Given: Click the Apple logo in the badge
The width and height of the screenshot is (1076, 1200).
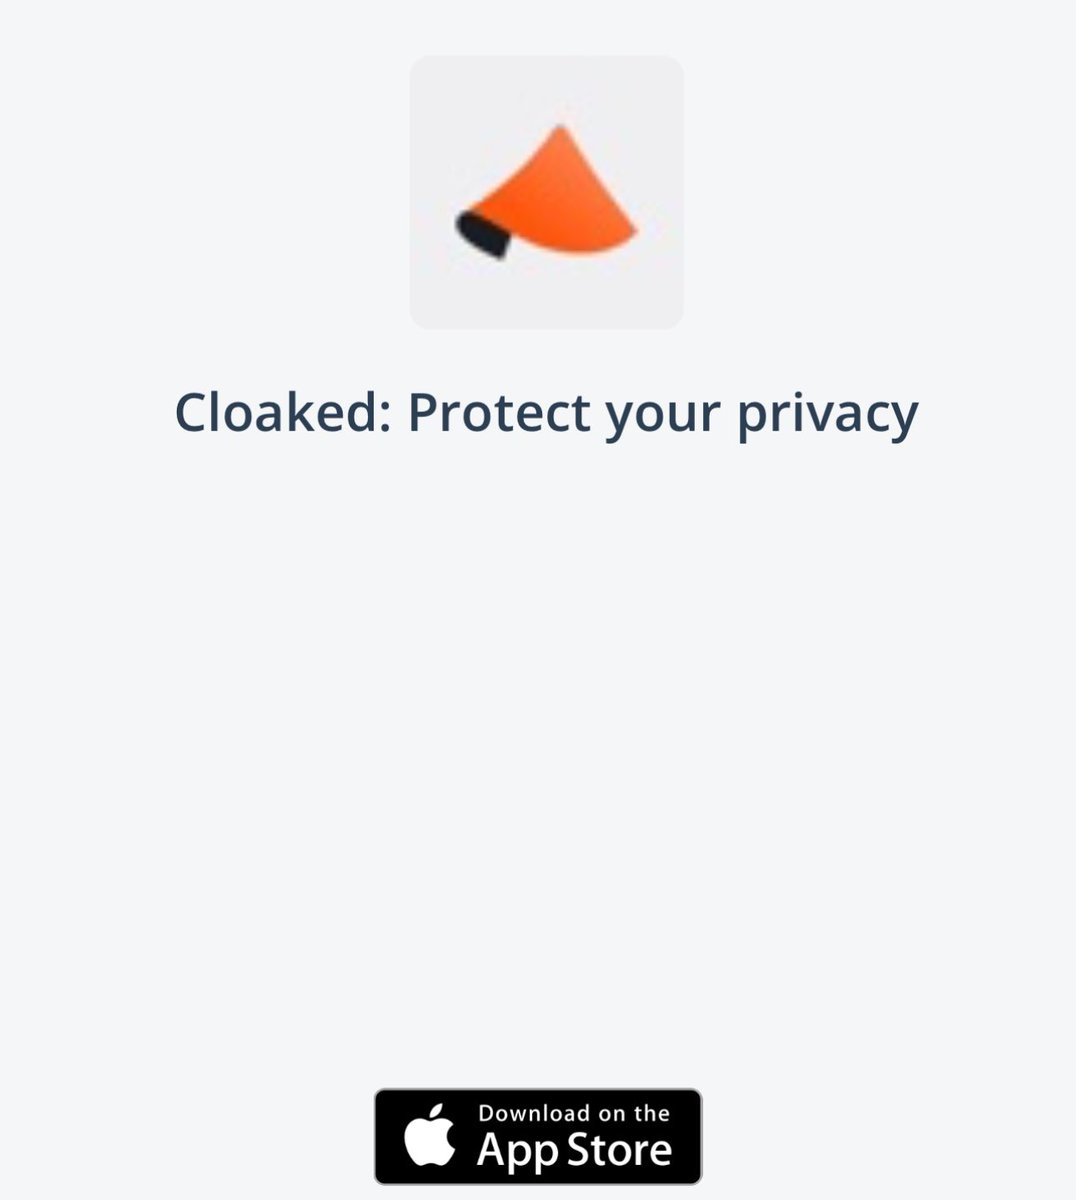Looking at the screenshot, I should [x=430, y=1135].
